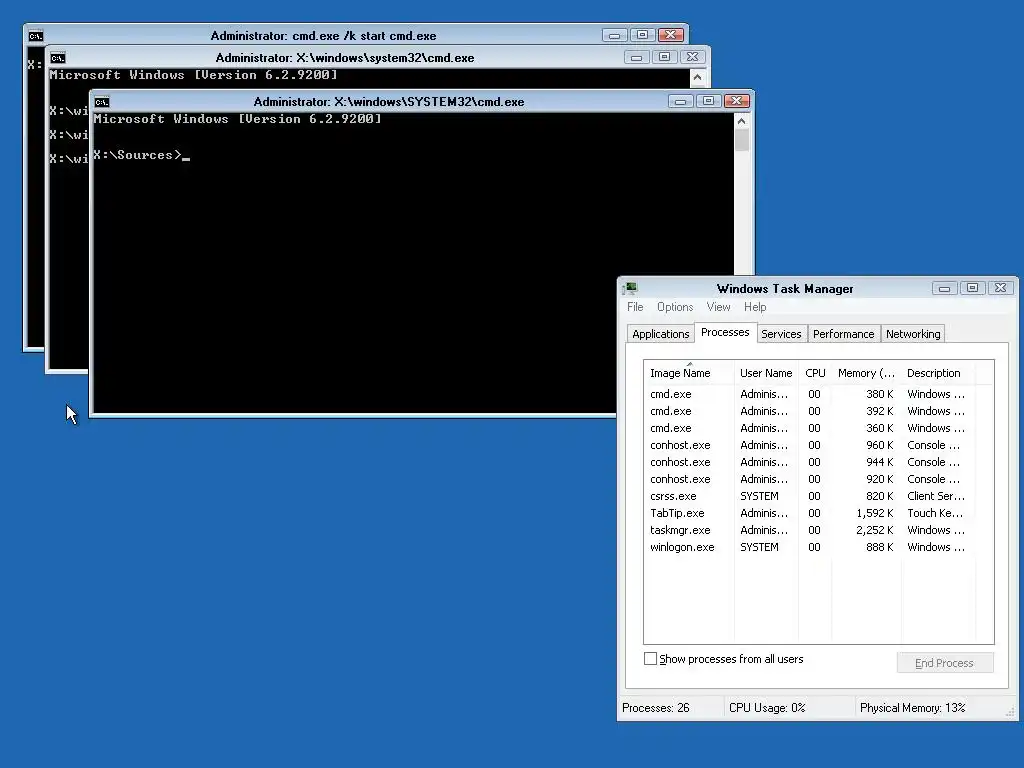The image size is (1024, 768).
Task: Click the Physical Memory: 13% status entry
Action: (x=912, y=707)
